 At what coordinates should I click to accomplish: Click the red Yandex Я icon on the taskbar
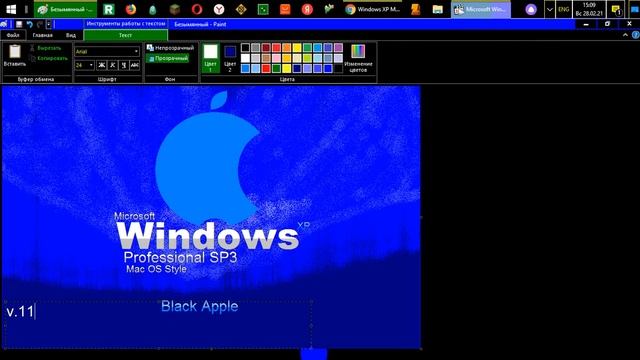pos(307,9)
